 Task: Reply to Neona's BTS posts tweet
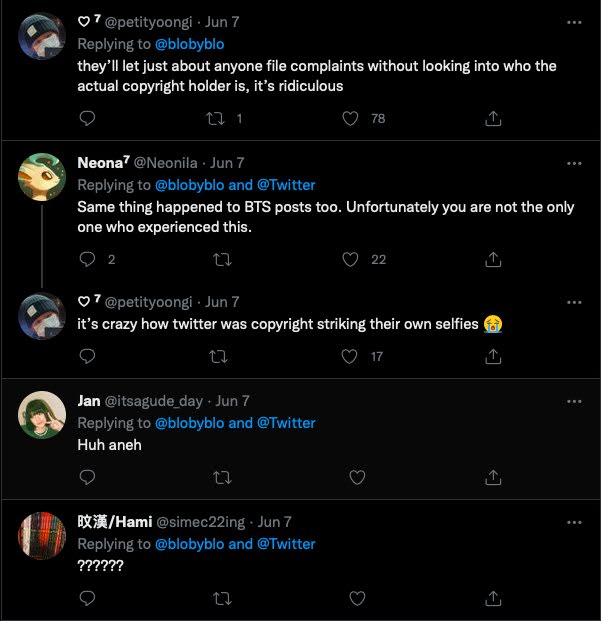pyautogui.click(x=87, y=259)
